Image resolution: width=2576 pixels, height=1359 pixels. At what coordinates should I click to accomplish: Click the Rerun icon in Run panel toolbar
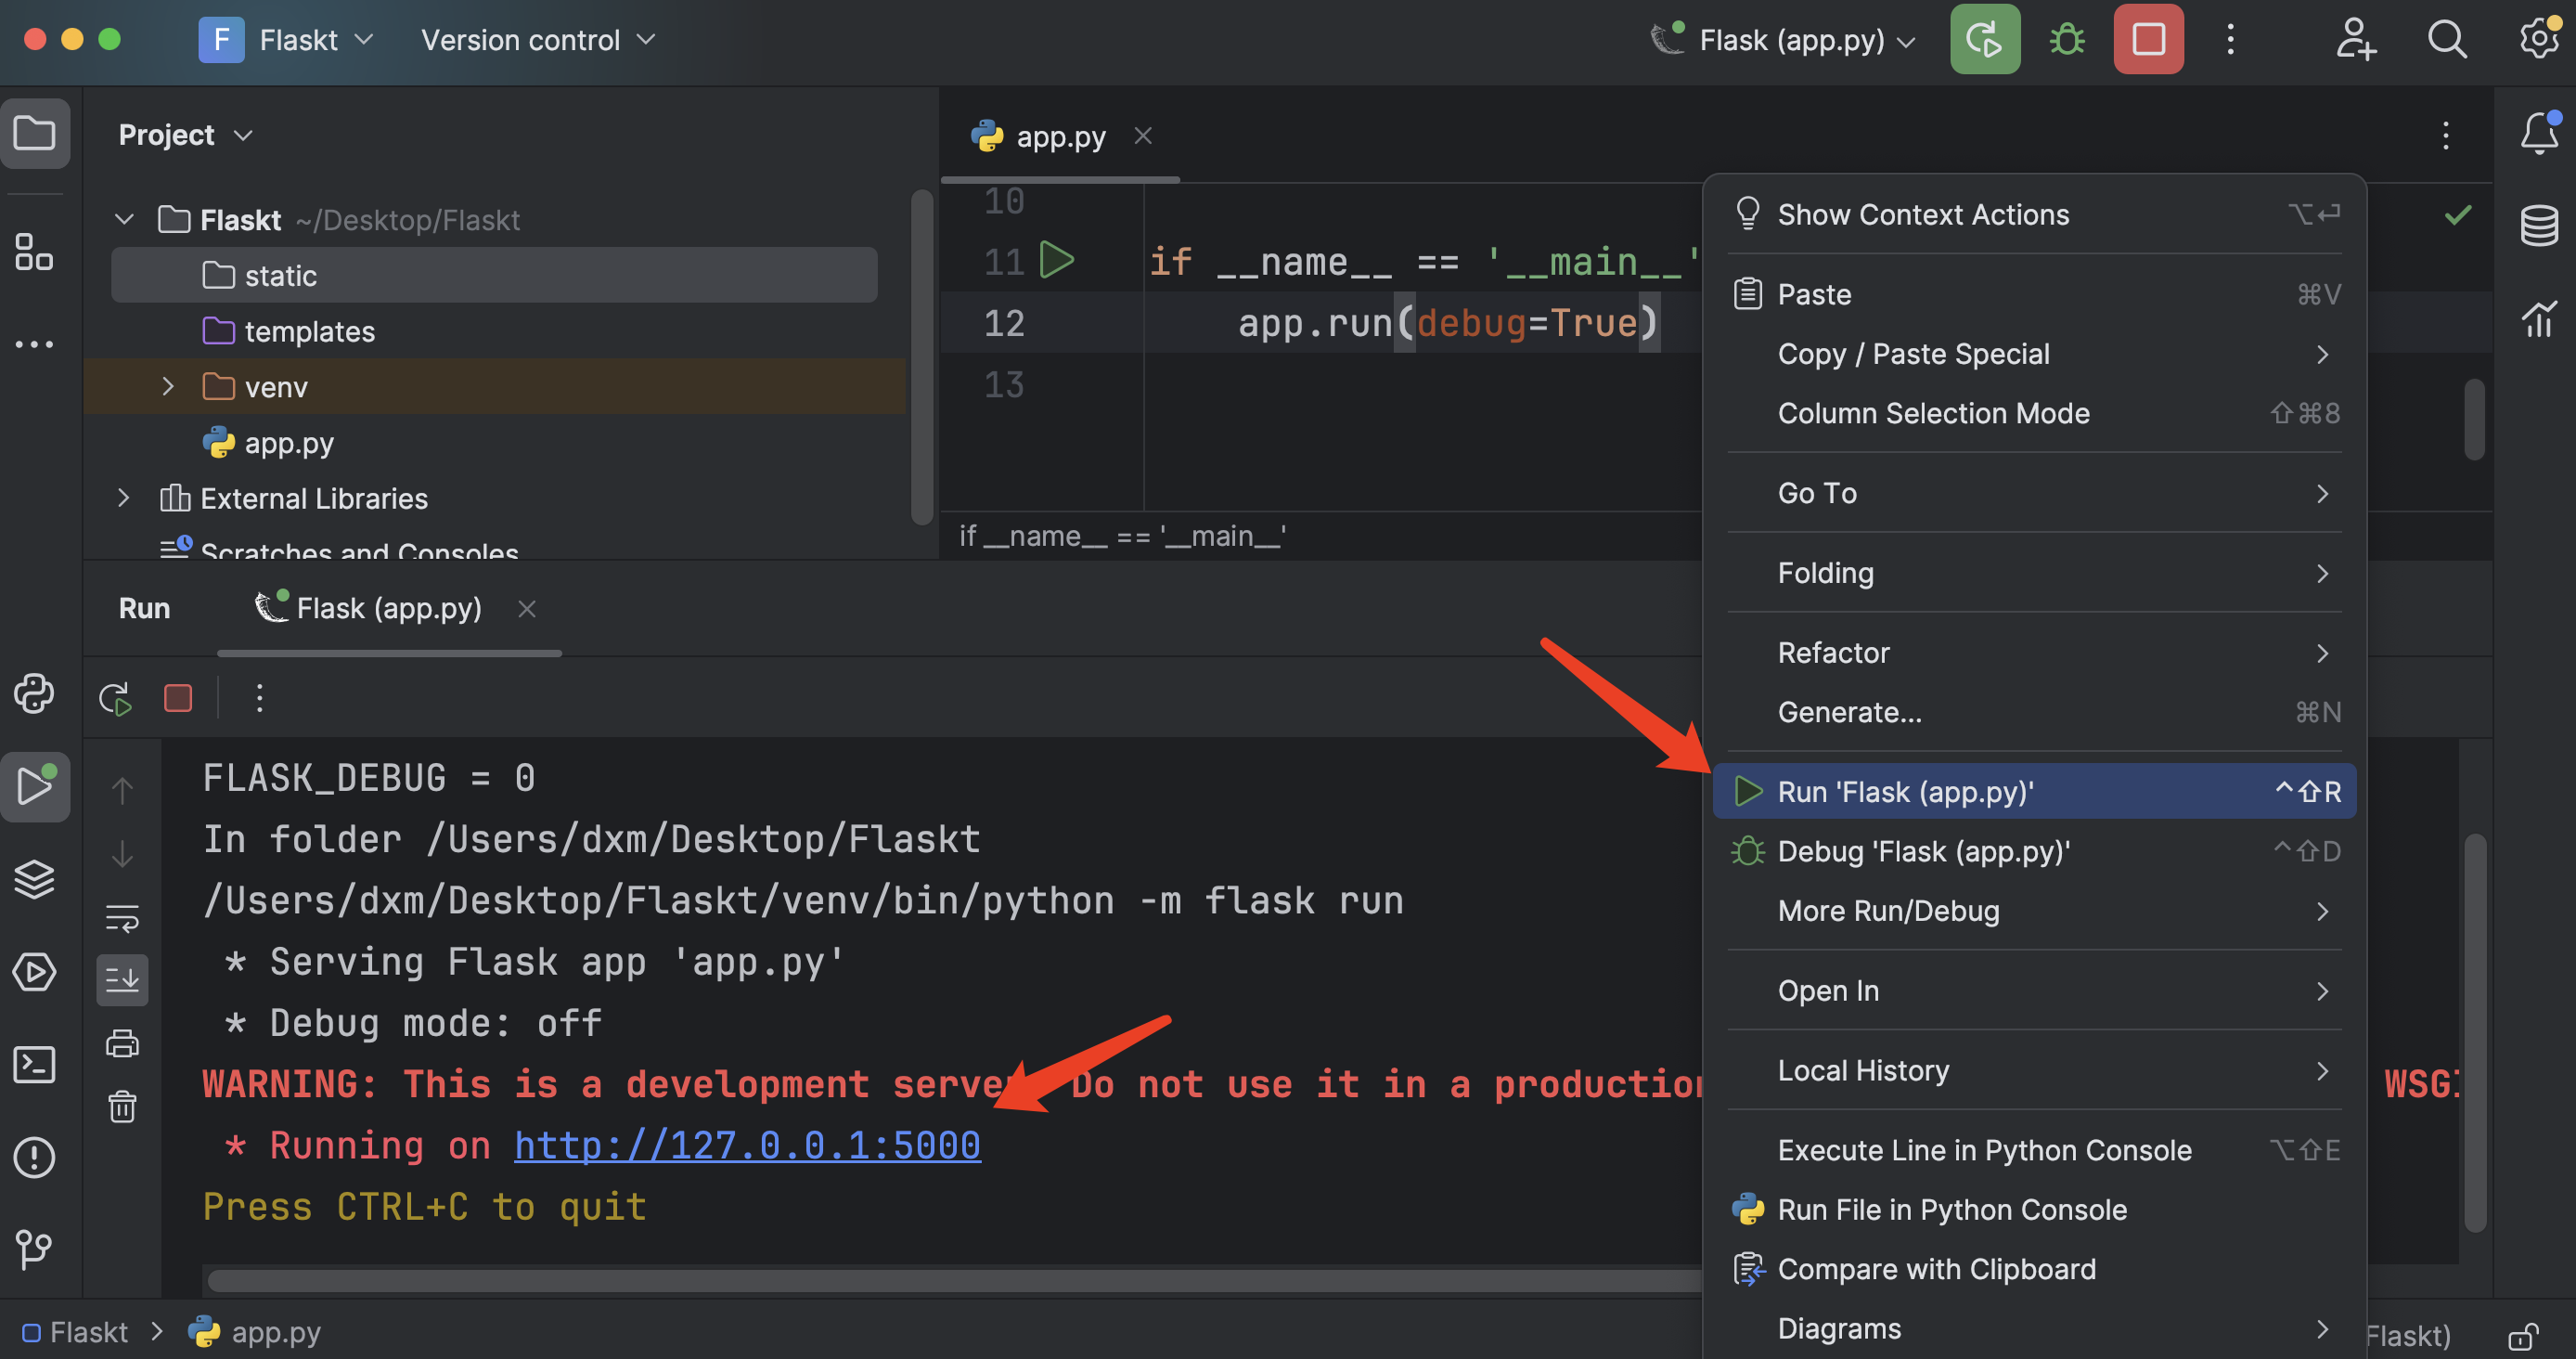(116, 698)
